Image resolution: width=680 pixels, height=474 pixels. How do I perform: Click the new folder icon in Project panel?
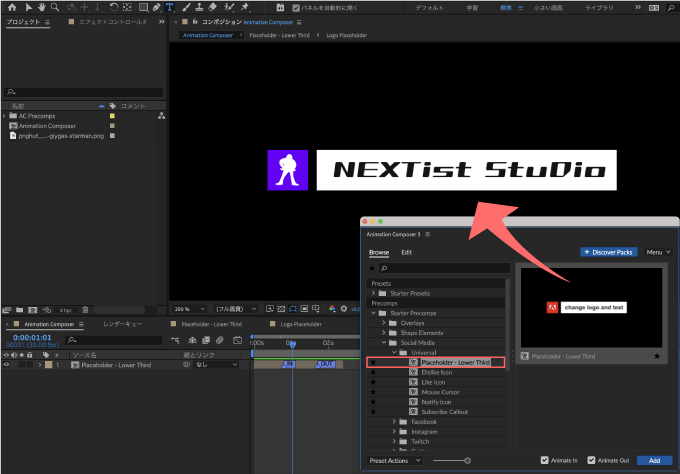pos(20,310)
